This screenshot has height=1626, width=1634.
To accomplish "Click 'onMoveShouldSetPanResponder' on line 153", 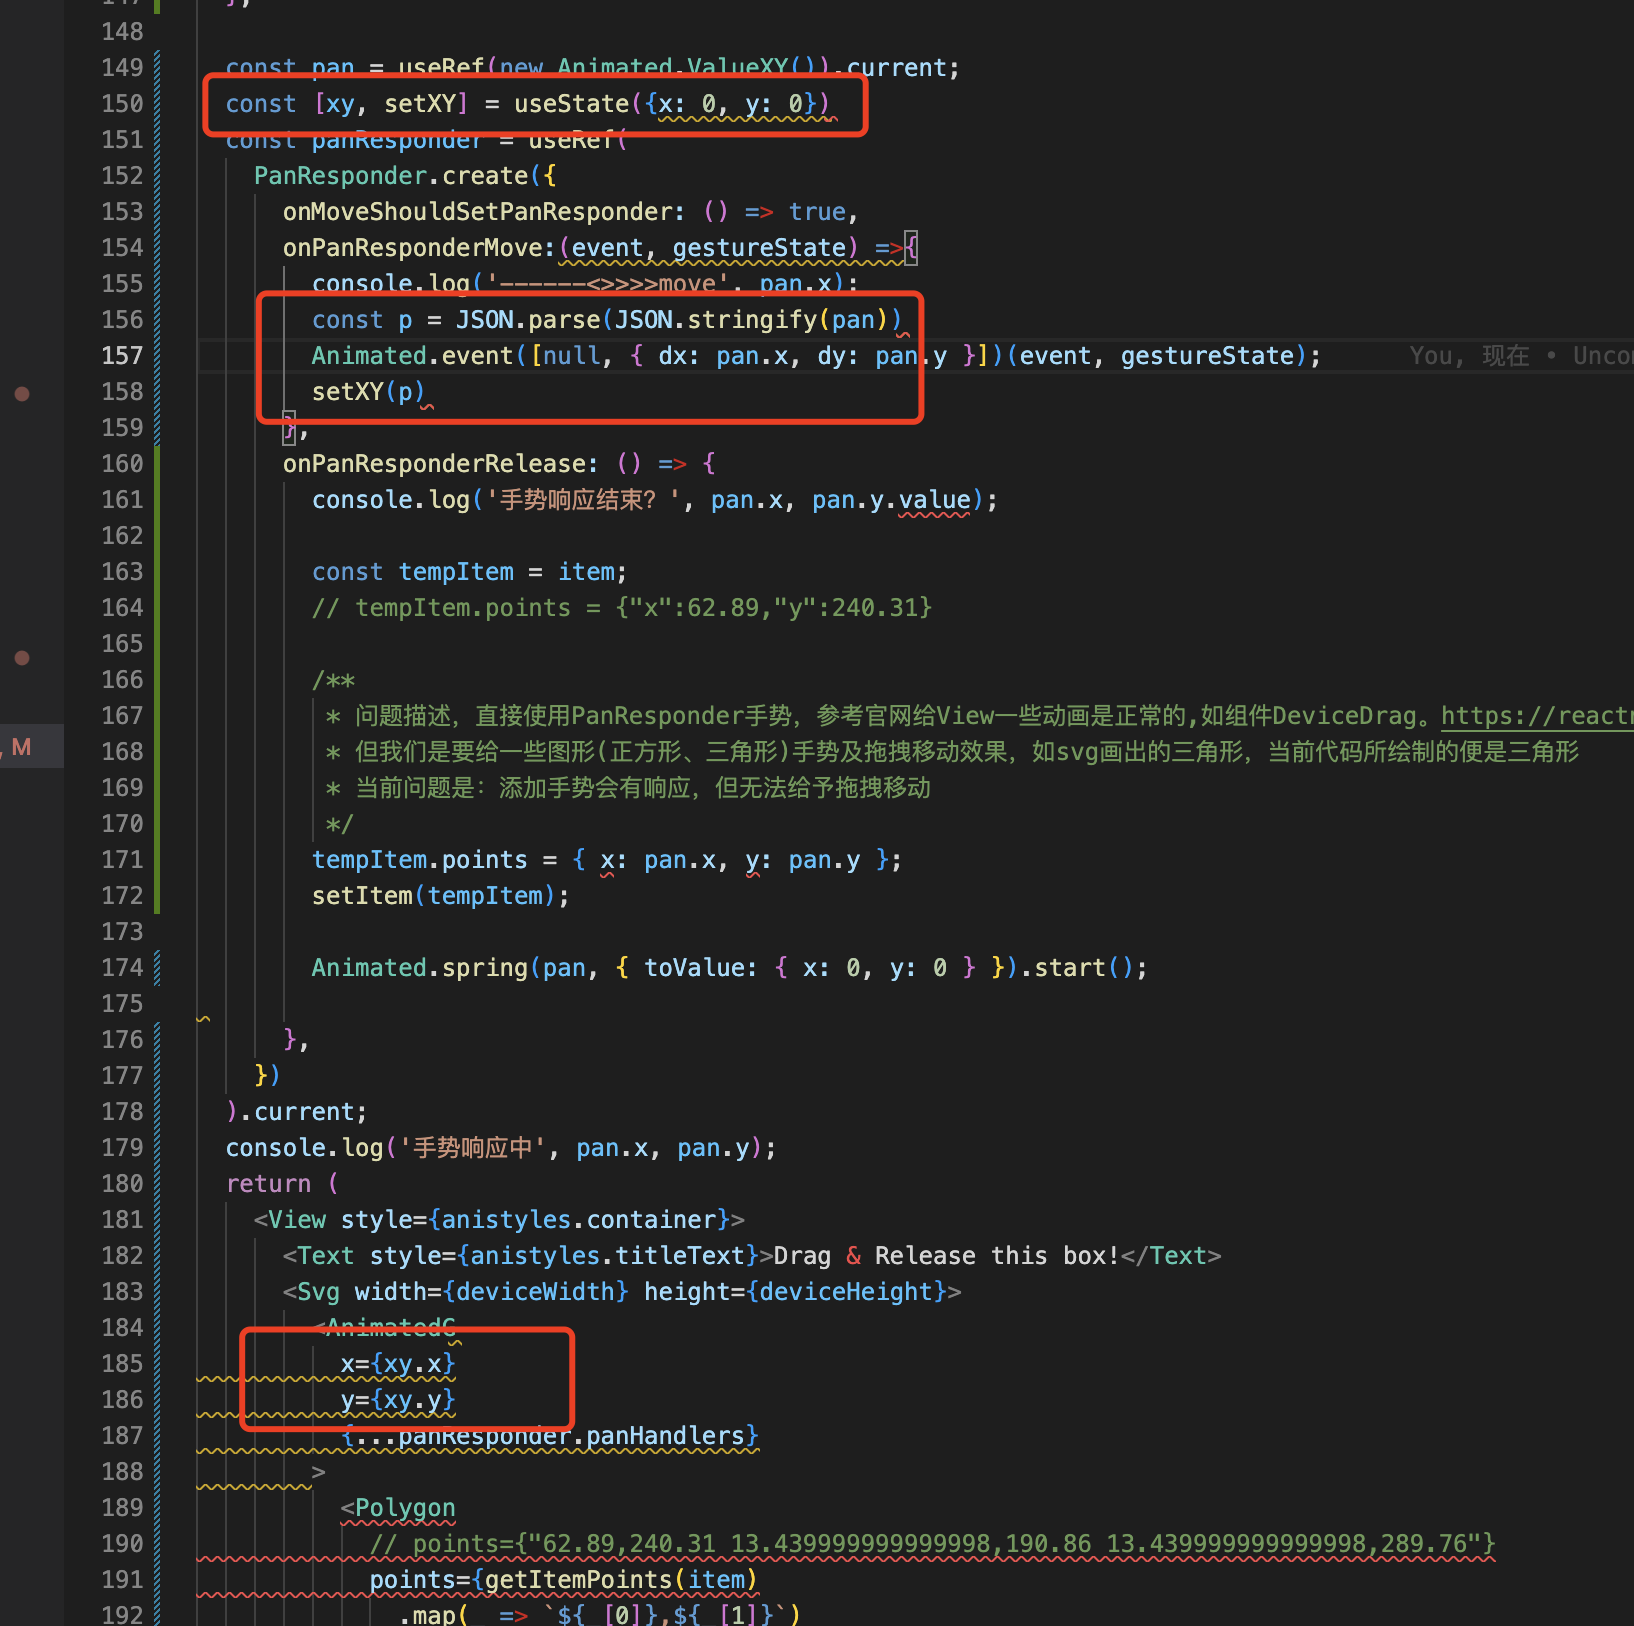I will point(477,212).
